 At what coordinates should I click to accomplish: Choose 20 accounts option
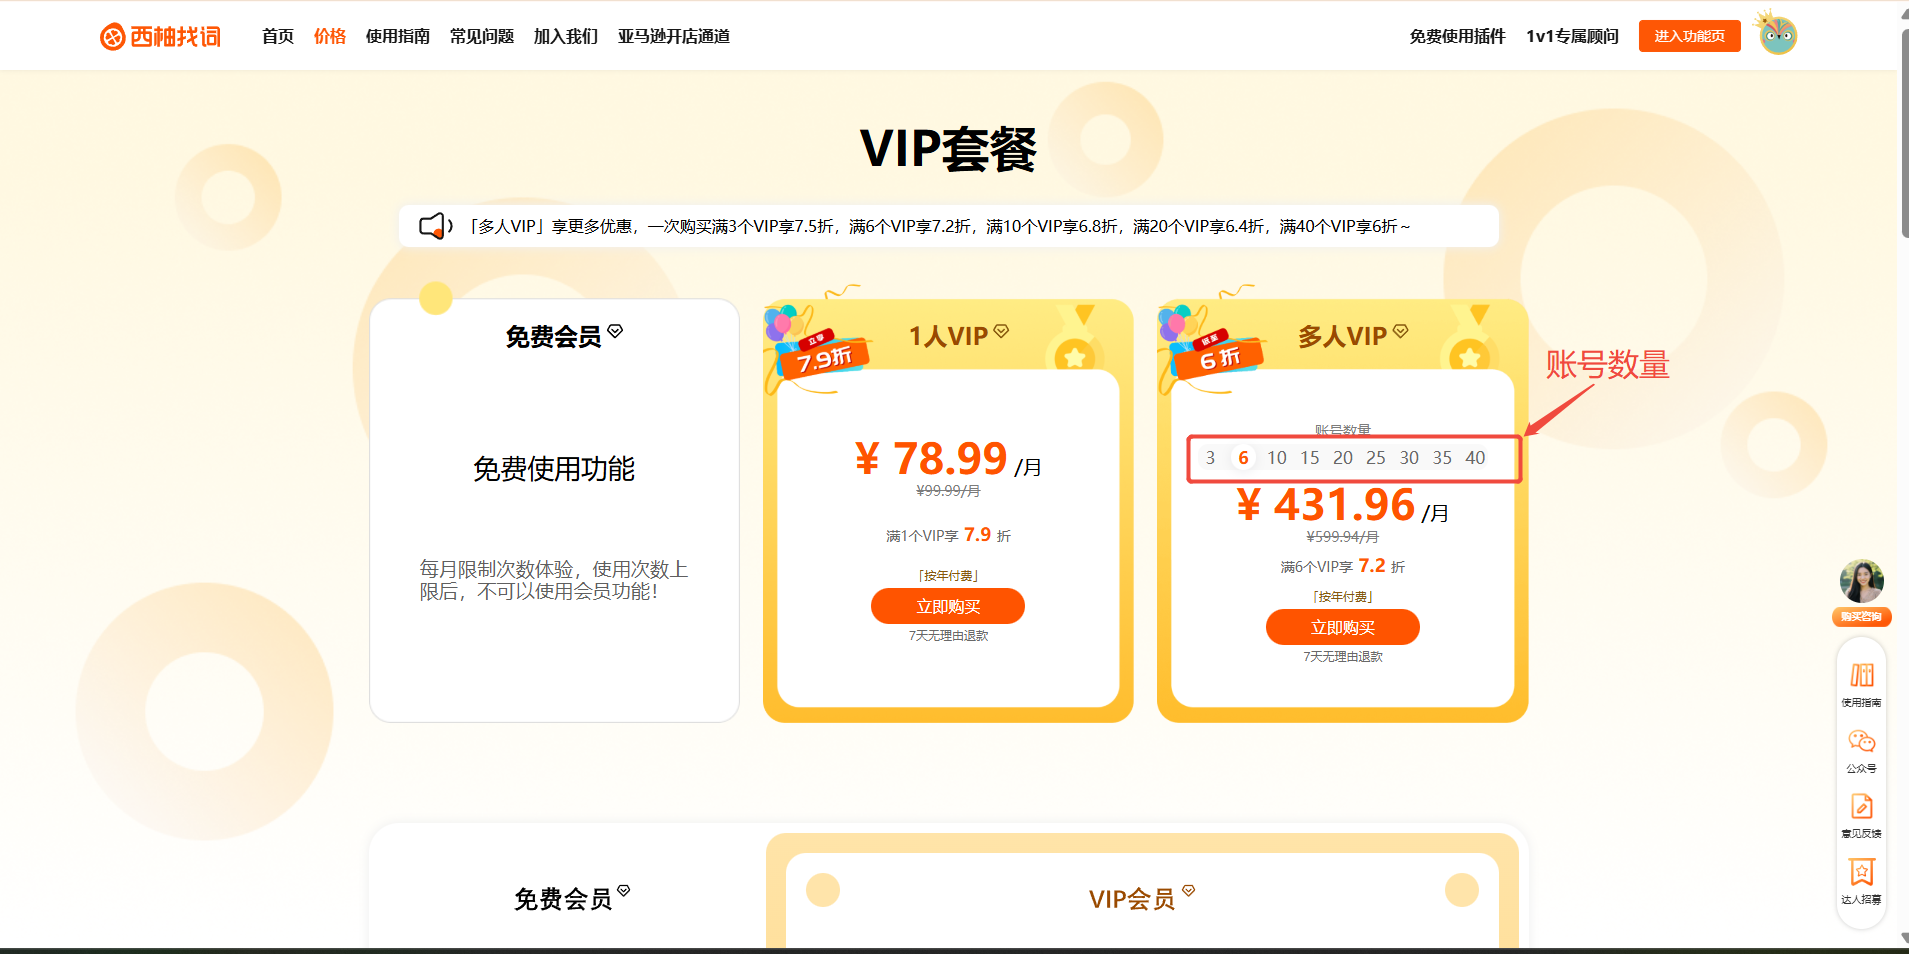[x=1343, y=458]
